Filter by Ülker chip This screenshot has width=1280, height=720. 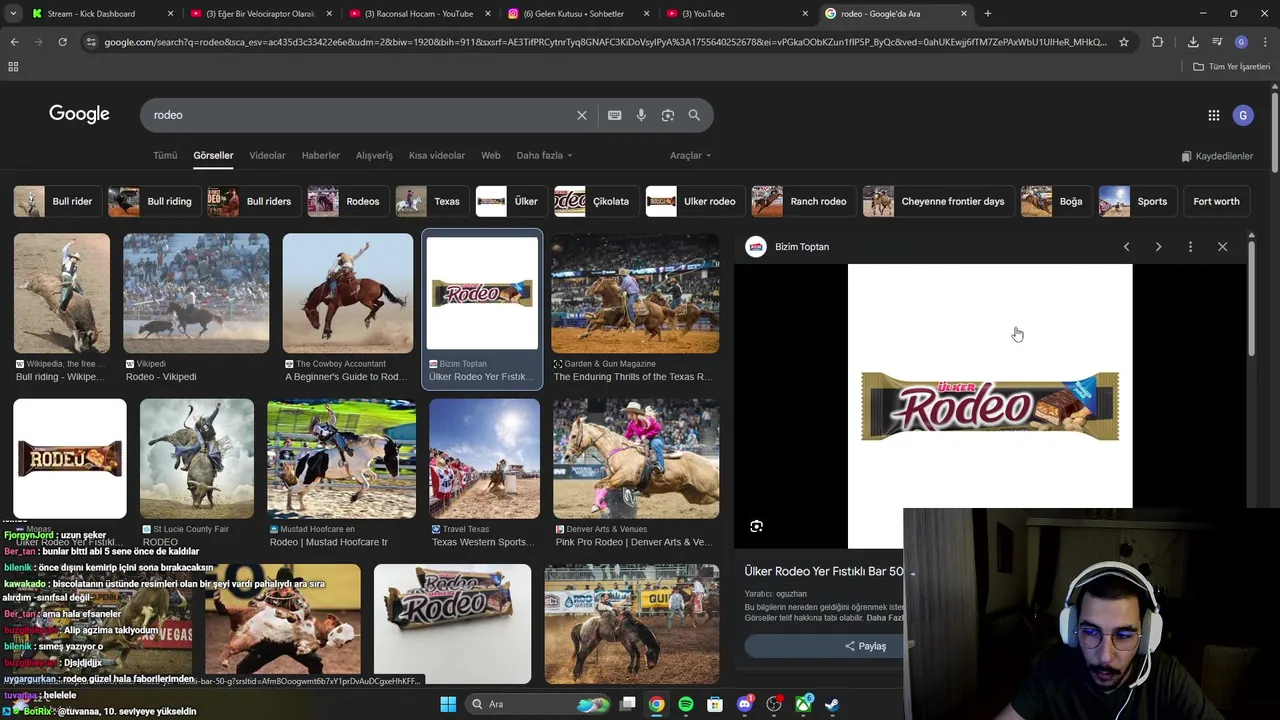510,201
